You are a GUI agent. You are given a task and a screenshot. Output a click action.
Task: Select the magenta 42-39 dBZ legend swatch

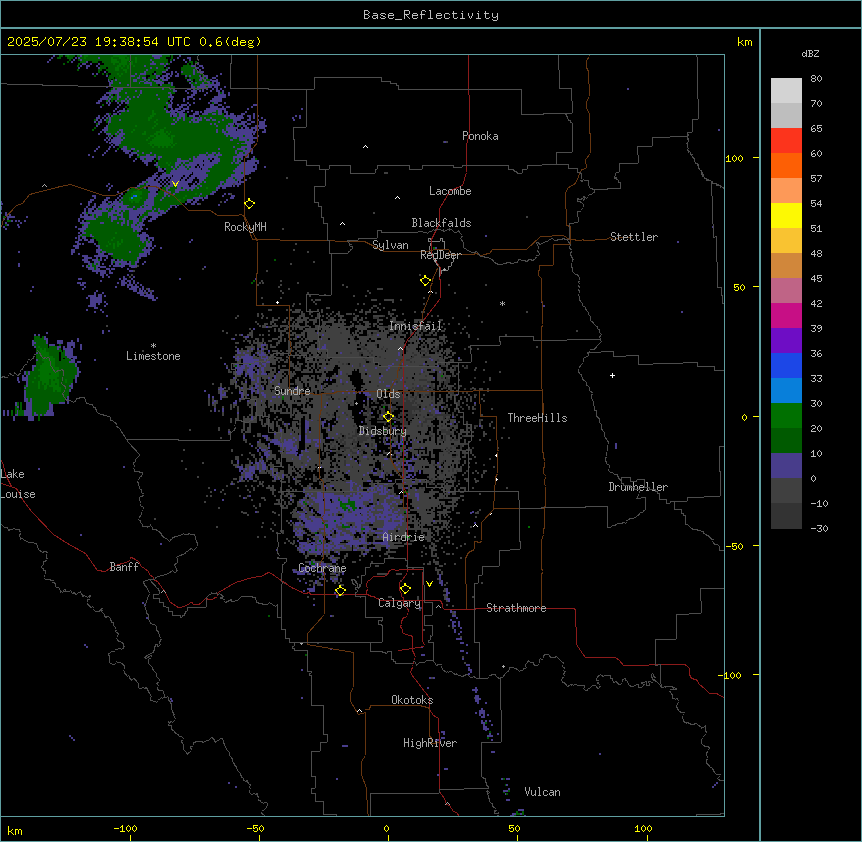coord(786,315)
